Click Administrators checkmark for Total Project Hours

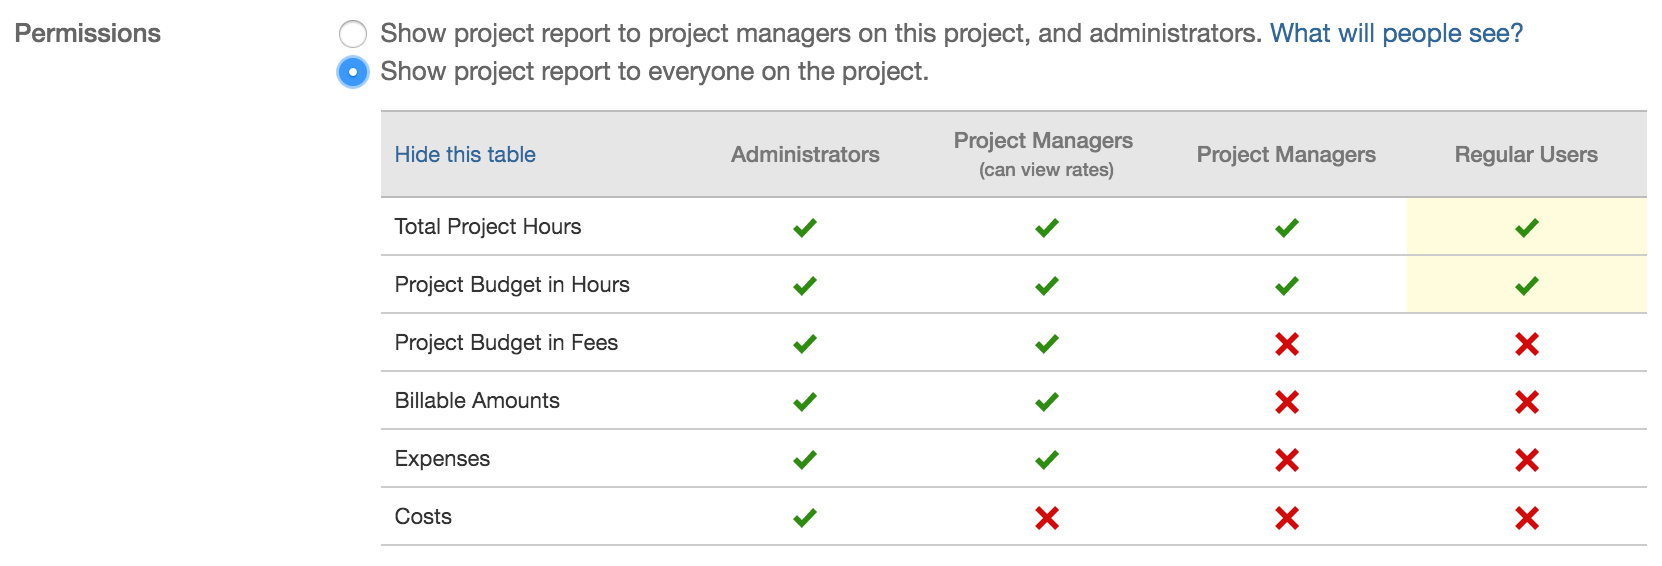pyautogui.click(x=804, y=227)
